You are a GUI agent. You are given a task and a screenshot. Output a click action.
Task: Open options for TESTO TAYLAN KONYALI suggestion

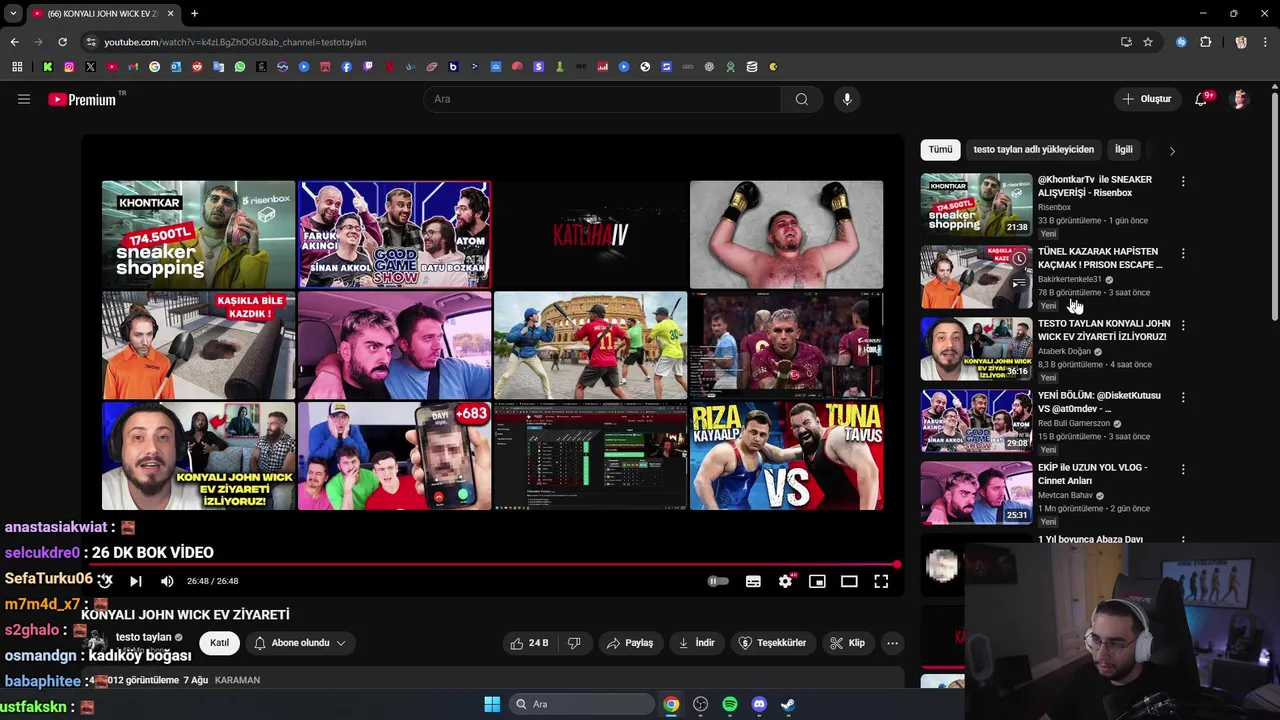point(1183,325)
